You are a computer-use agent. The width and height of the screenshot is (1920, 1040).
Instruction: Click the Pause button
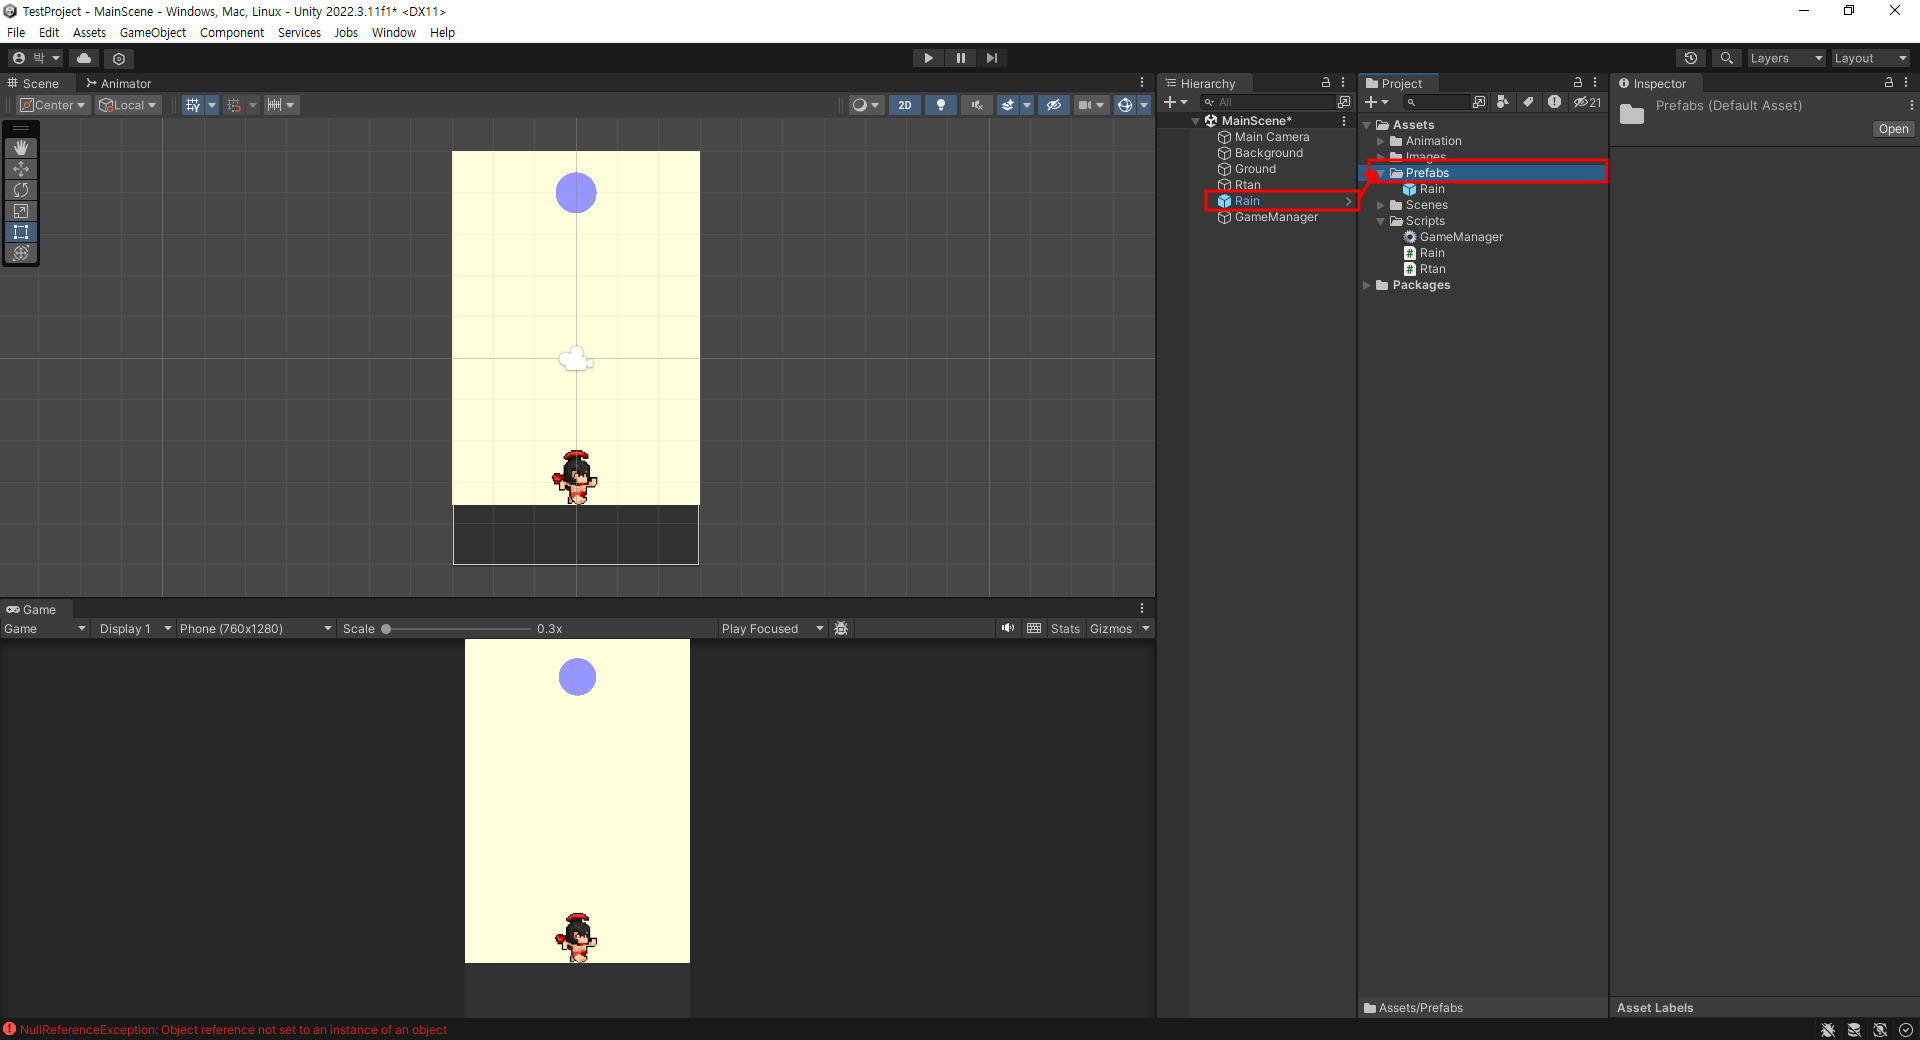pos(960,58)
